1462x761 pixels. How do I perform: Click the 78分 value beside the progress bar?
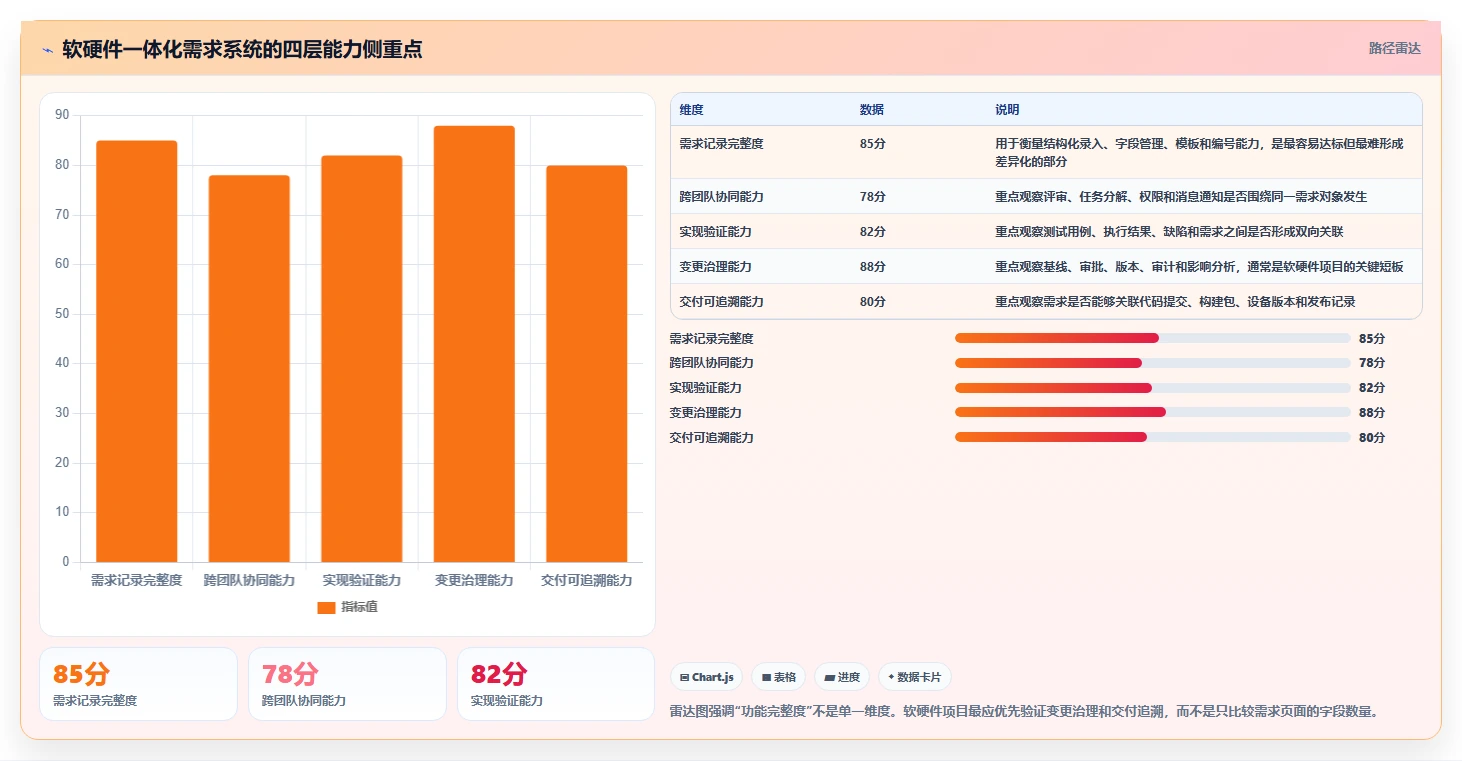[1372, 363]
